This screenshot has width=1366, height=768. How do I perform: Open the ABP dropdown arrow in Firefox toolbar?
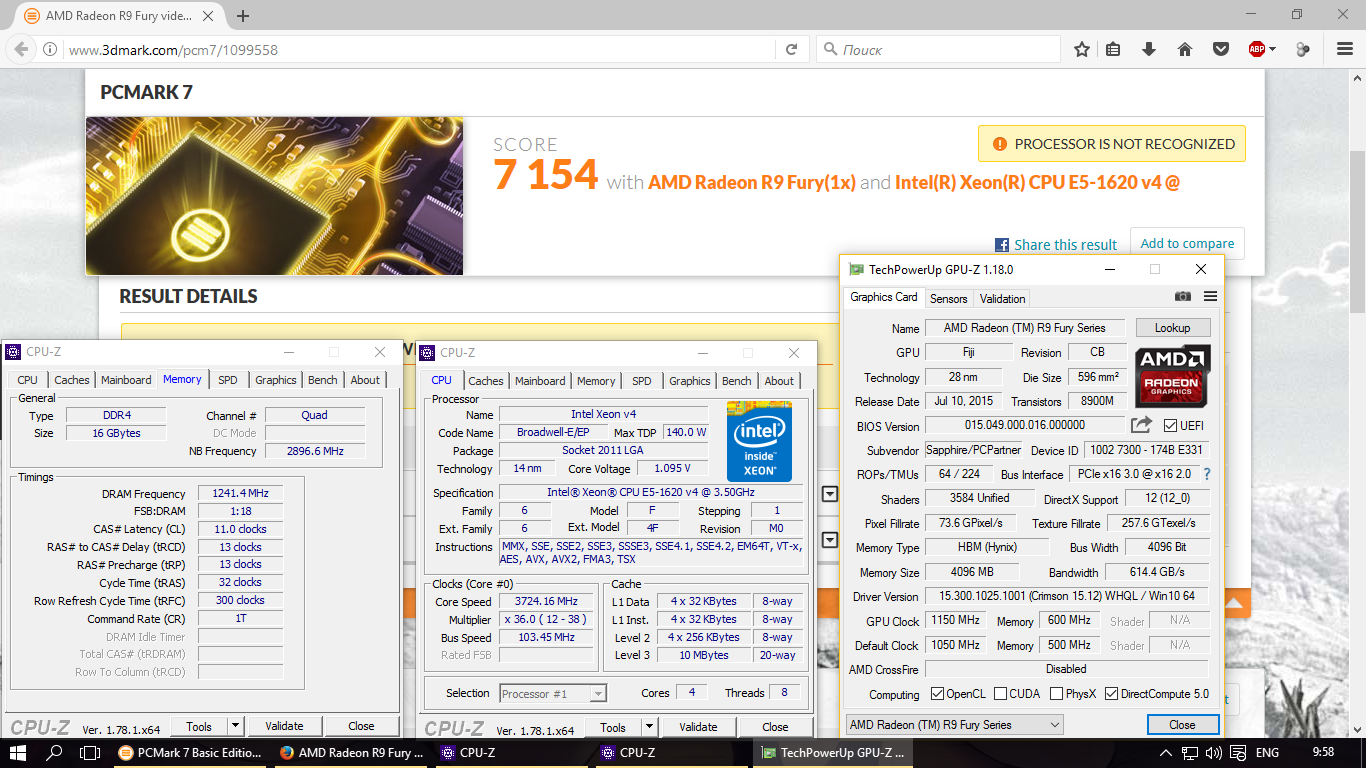[1273, 49]
